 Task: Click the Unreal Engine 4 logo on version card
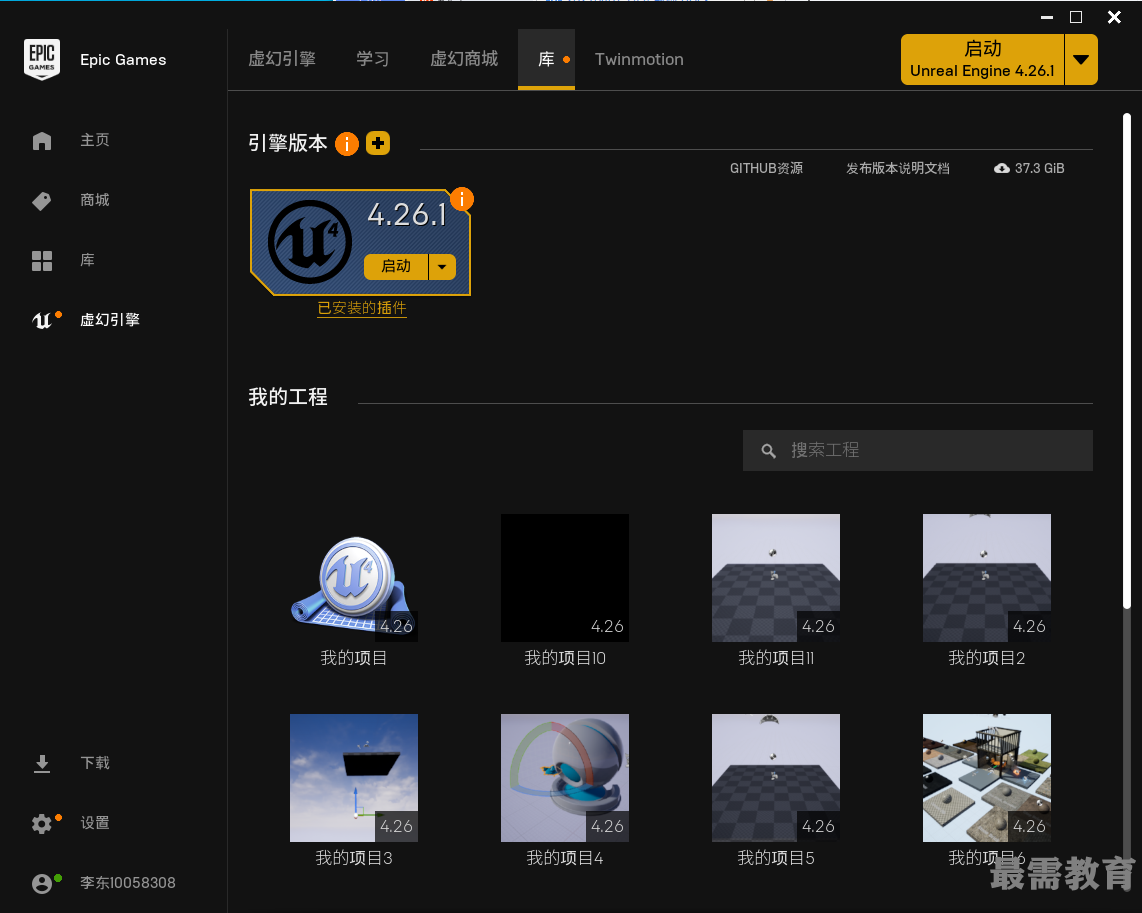pyautogui.click(x=310, y=242)
